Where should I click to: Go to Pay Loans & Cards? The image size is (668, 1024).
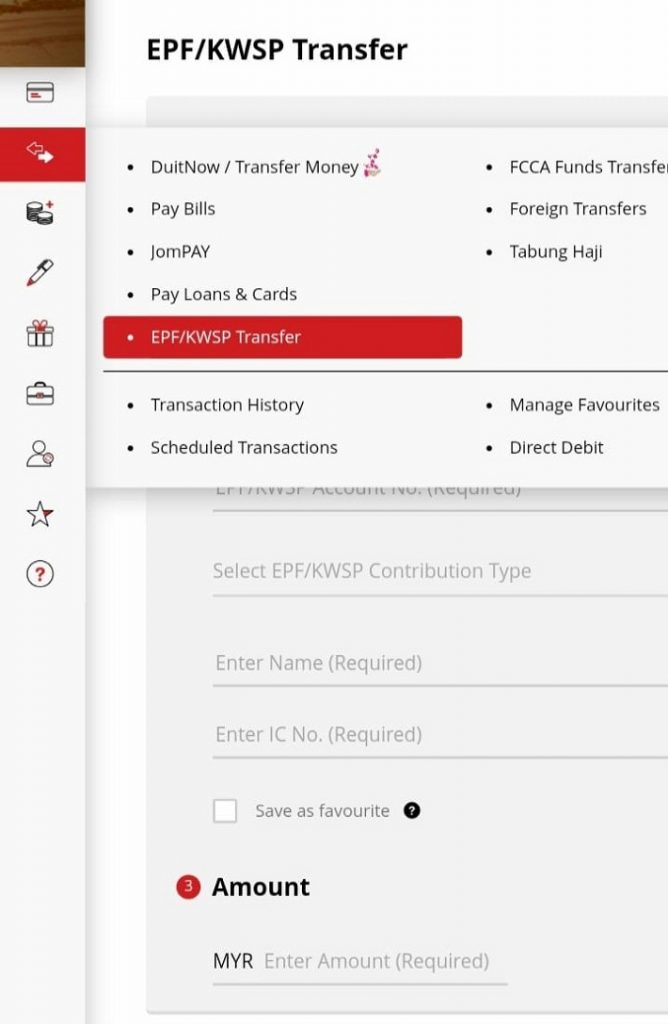(224, 294)
